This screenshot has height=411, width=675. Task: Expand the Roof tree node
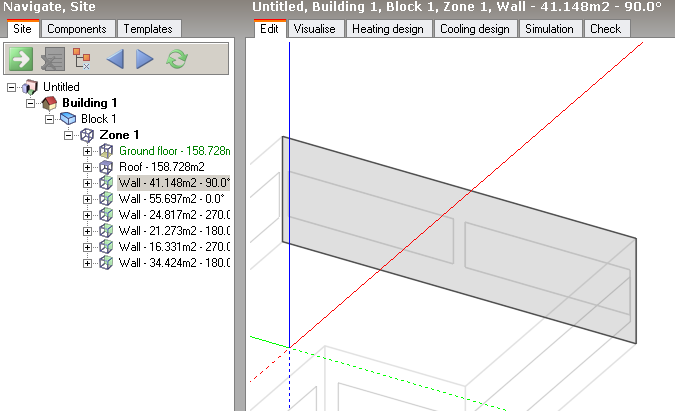click(88, 167)
